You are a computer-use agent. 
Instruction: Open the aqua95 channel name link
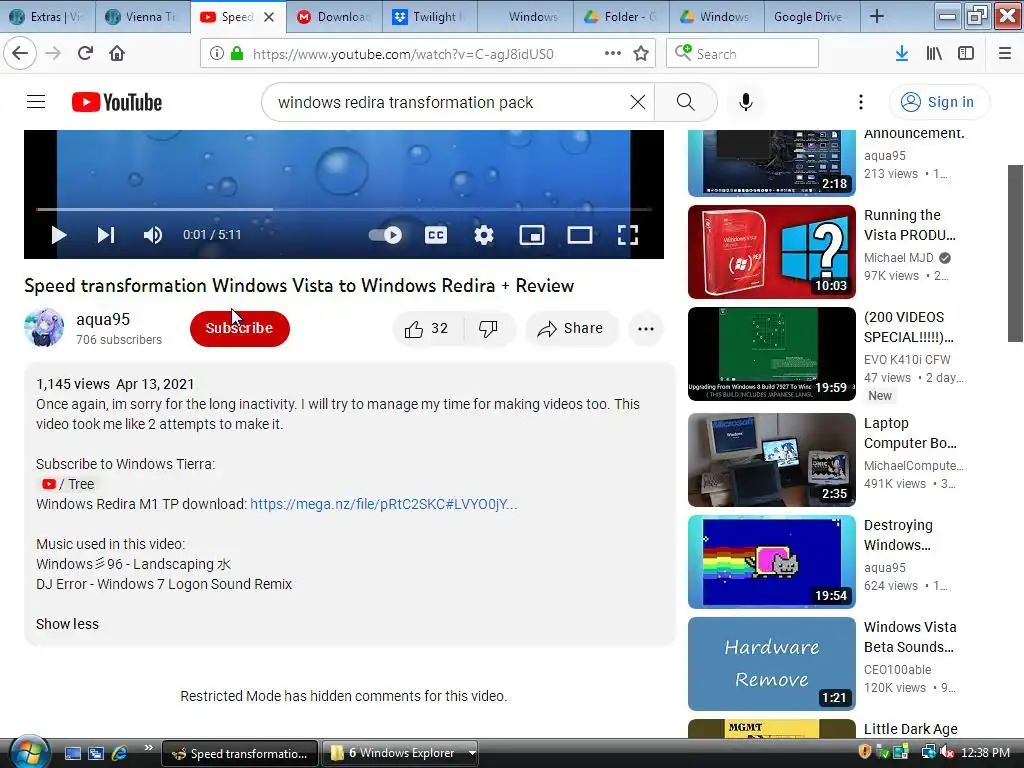pyautogui.click(x=103, y=319)
